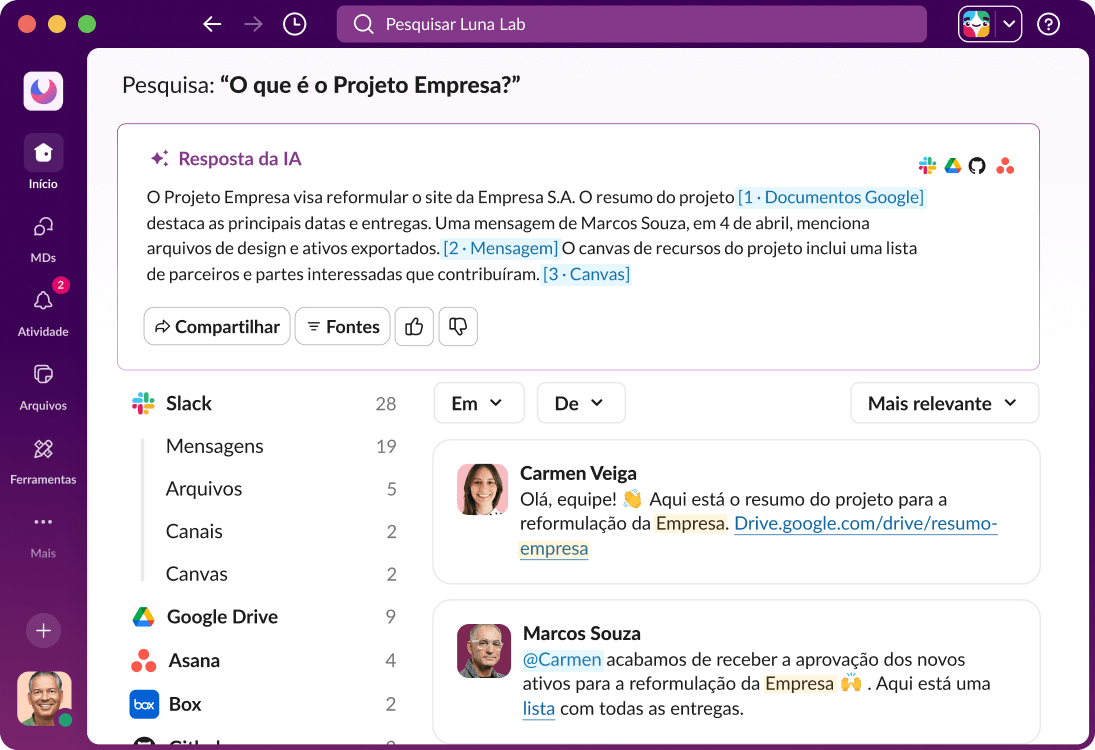Screen dimensions: 1095x750
Task: Click the Compartilhar button
Action: point(216,326)
